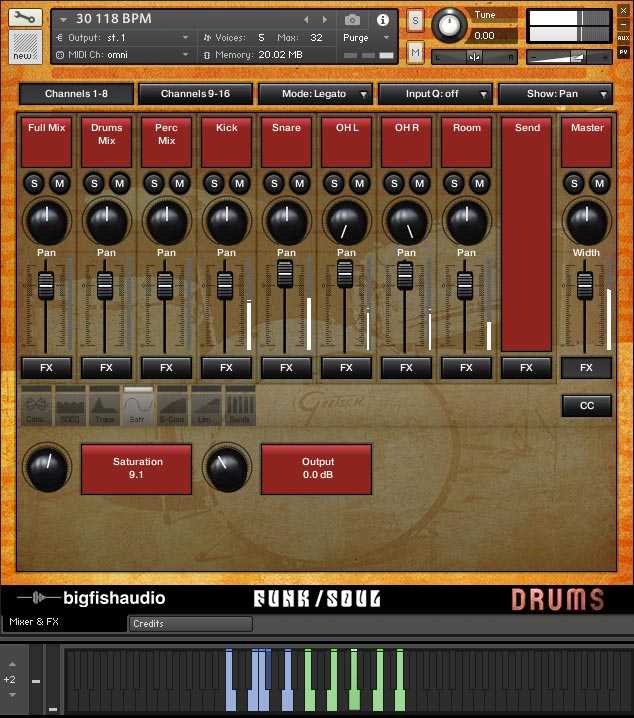634x718 pixels.
Task: Click the Kick channel pan knob
Action: pos(227,222)
